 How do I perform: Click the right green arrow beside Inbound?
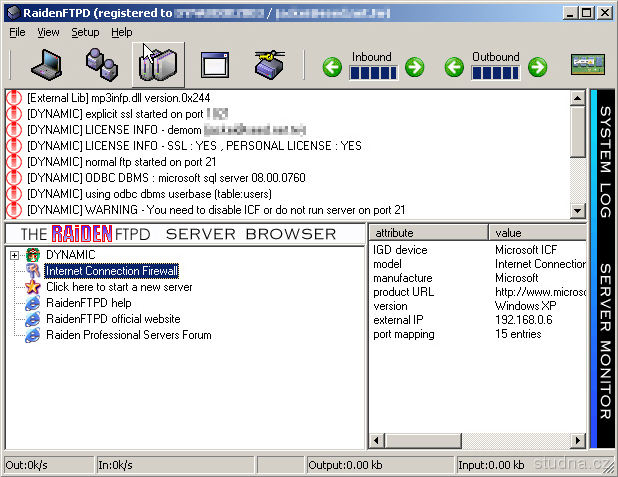click(414, 67)
